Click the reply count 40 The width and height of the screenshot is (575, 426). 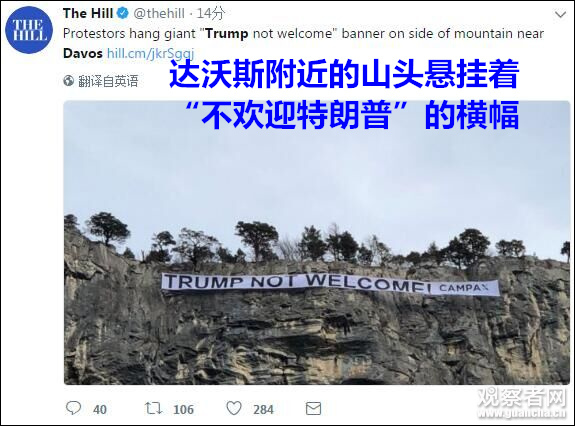[100, 410]
